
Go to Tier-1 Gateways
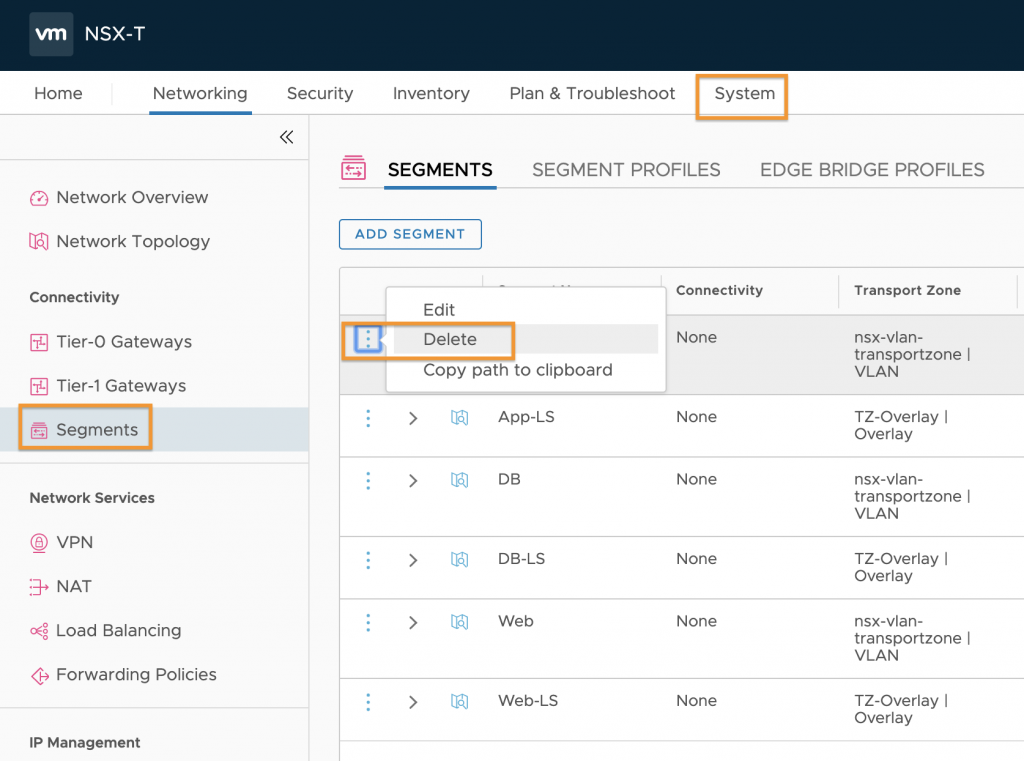pos(121,386)
